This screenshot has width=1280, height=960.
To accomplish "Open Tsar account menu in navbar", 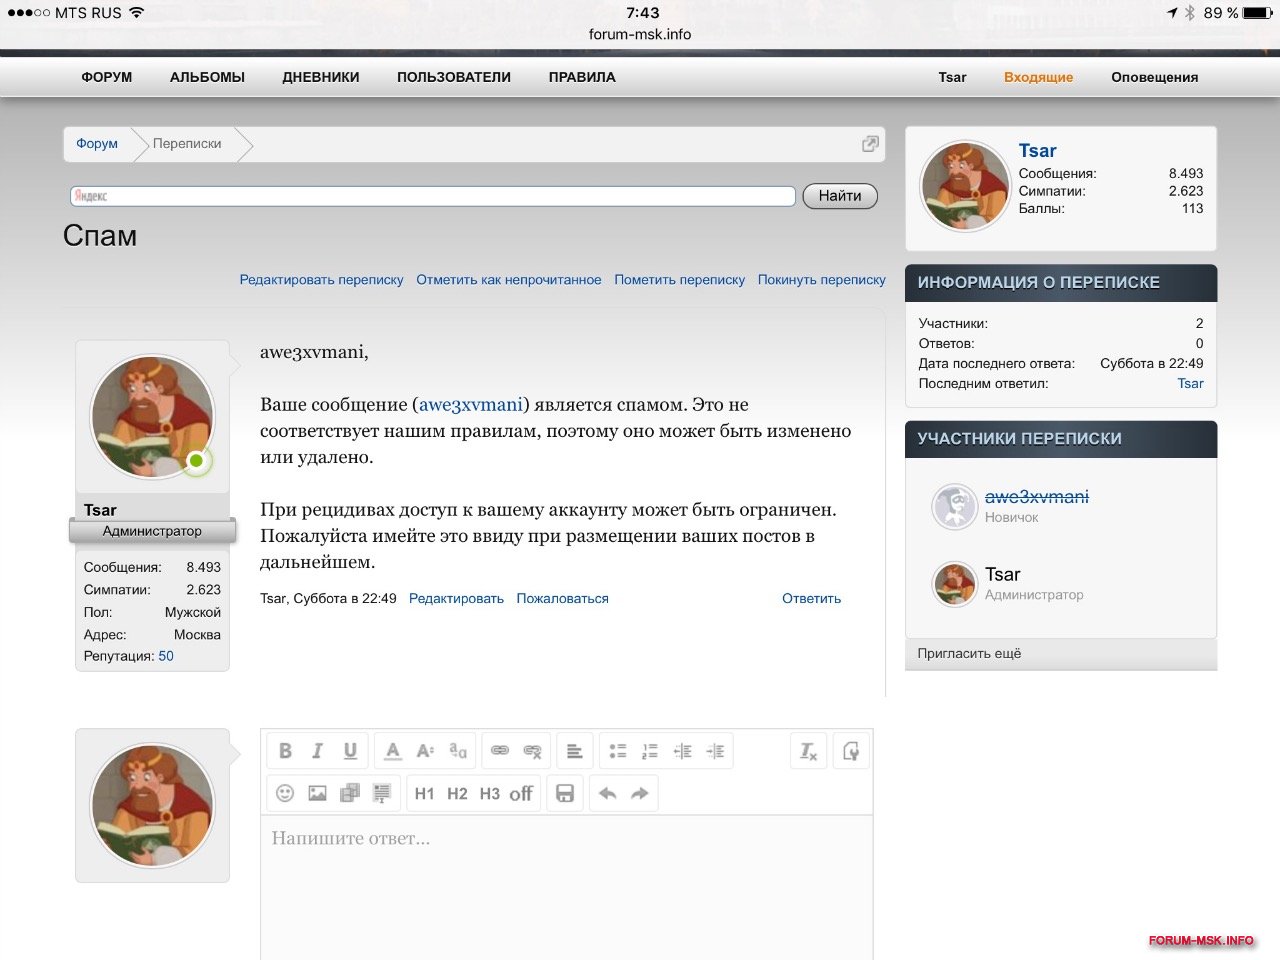I will 952,77.
